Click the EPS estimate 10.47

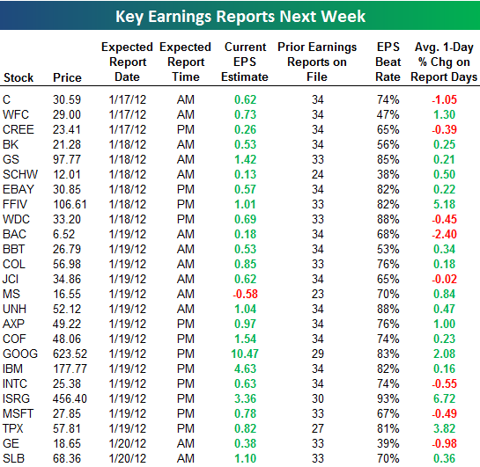tap(245, 354)
